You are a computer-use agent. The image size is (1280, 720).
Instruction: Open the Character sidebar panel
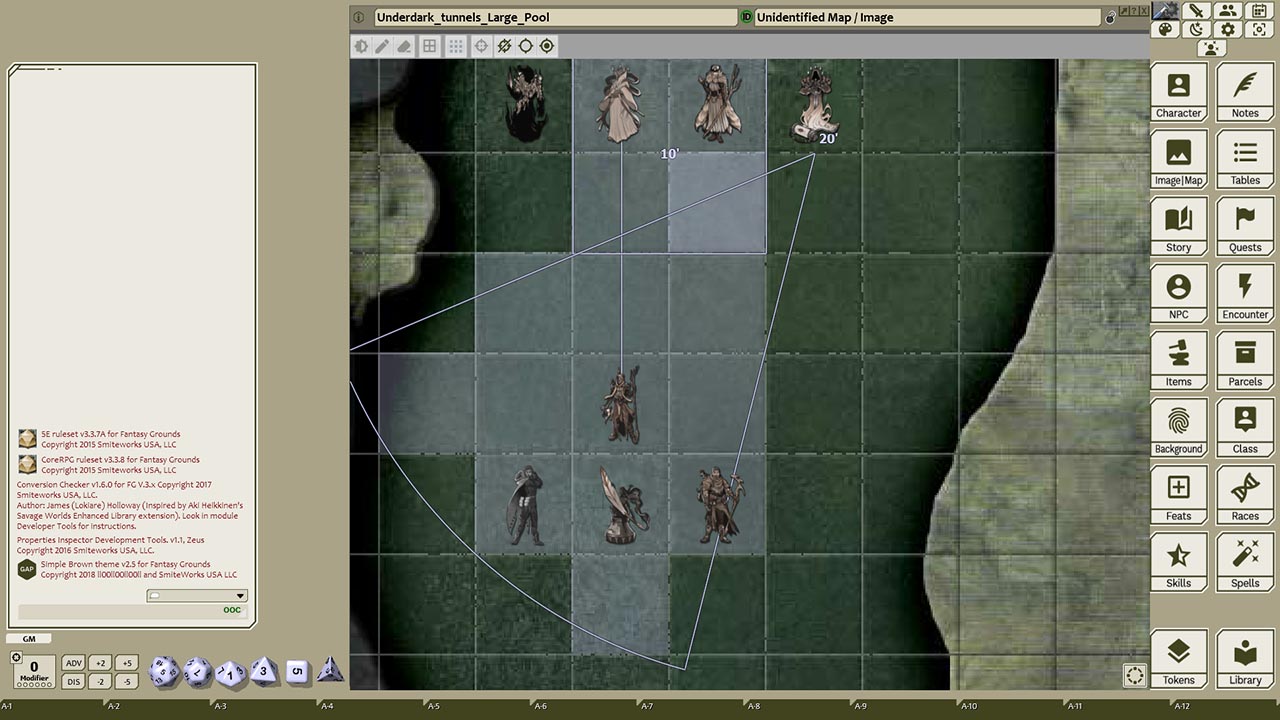(1178, 92)
